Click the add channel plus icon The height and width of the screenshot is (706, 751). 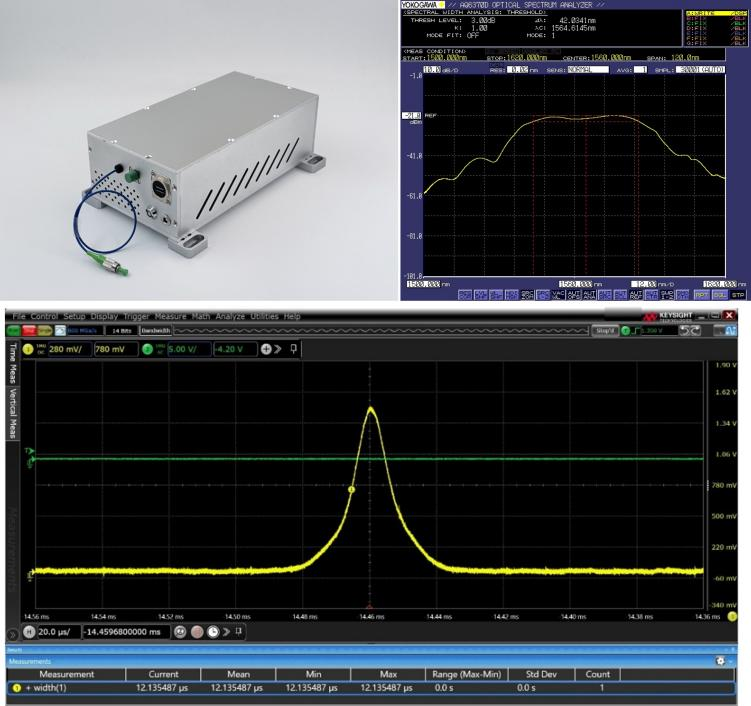click(x=267, y=348)
